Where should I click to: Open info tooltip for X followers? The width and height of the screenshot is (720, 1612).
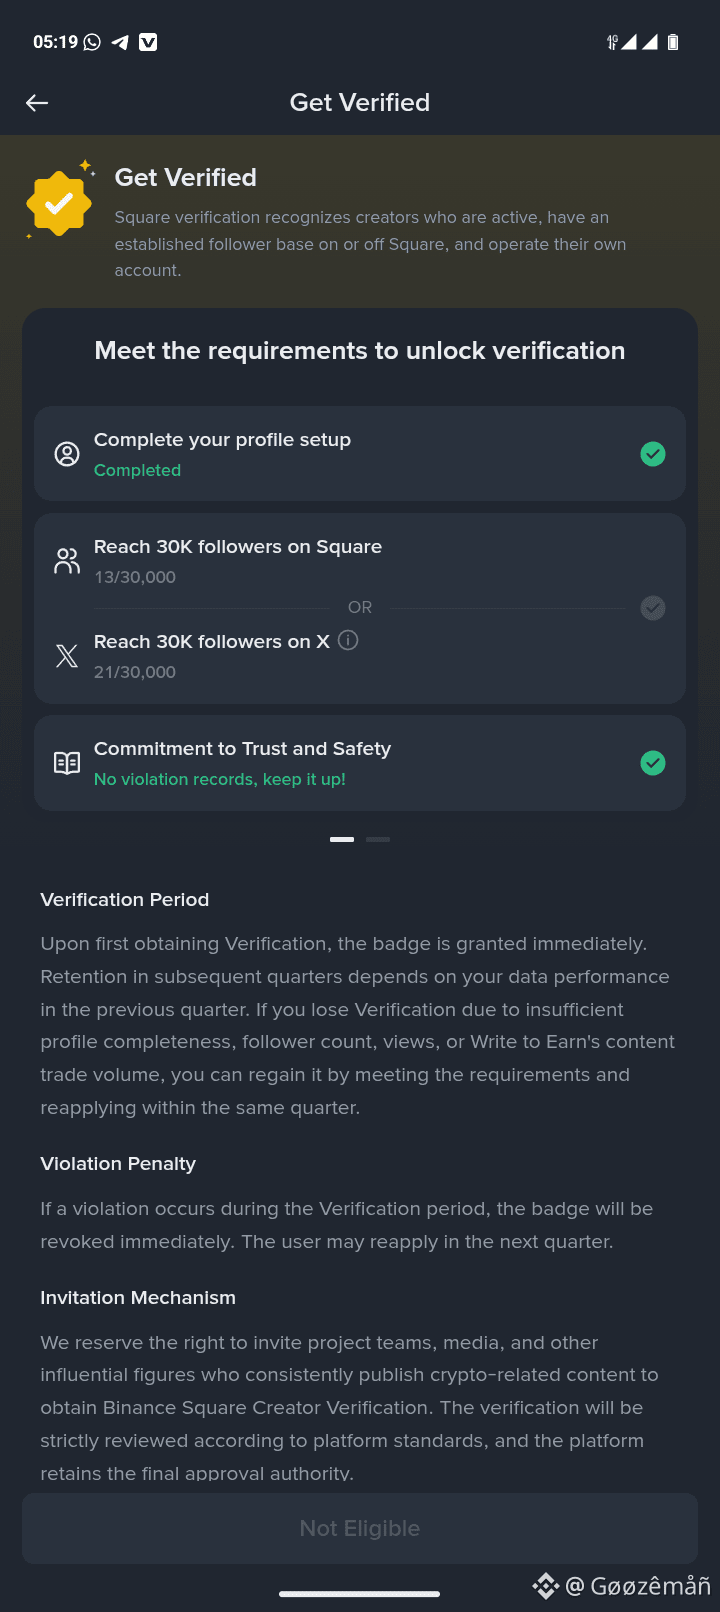348,640
